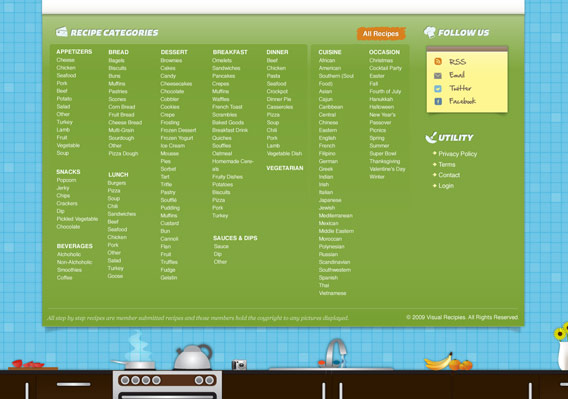
Task: Select the SNACKS category heading
Action: [68, 172]
